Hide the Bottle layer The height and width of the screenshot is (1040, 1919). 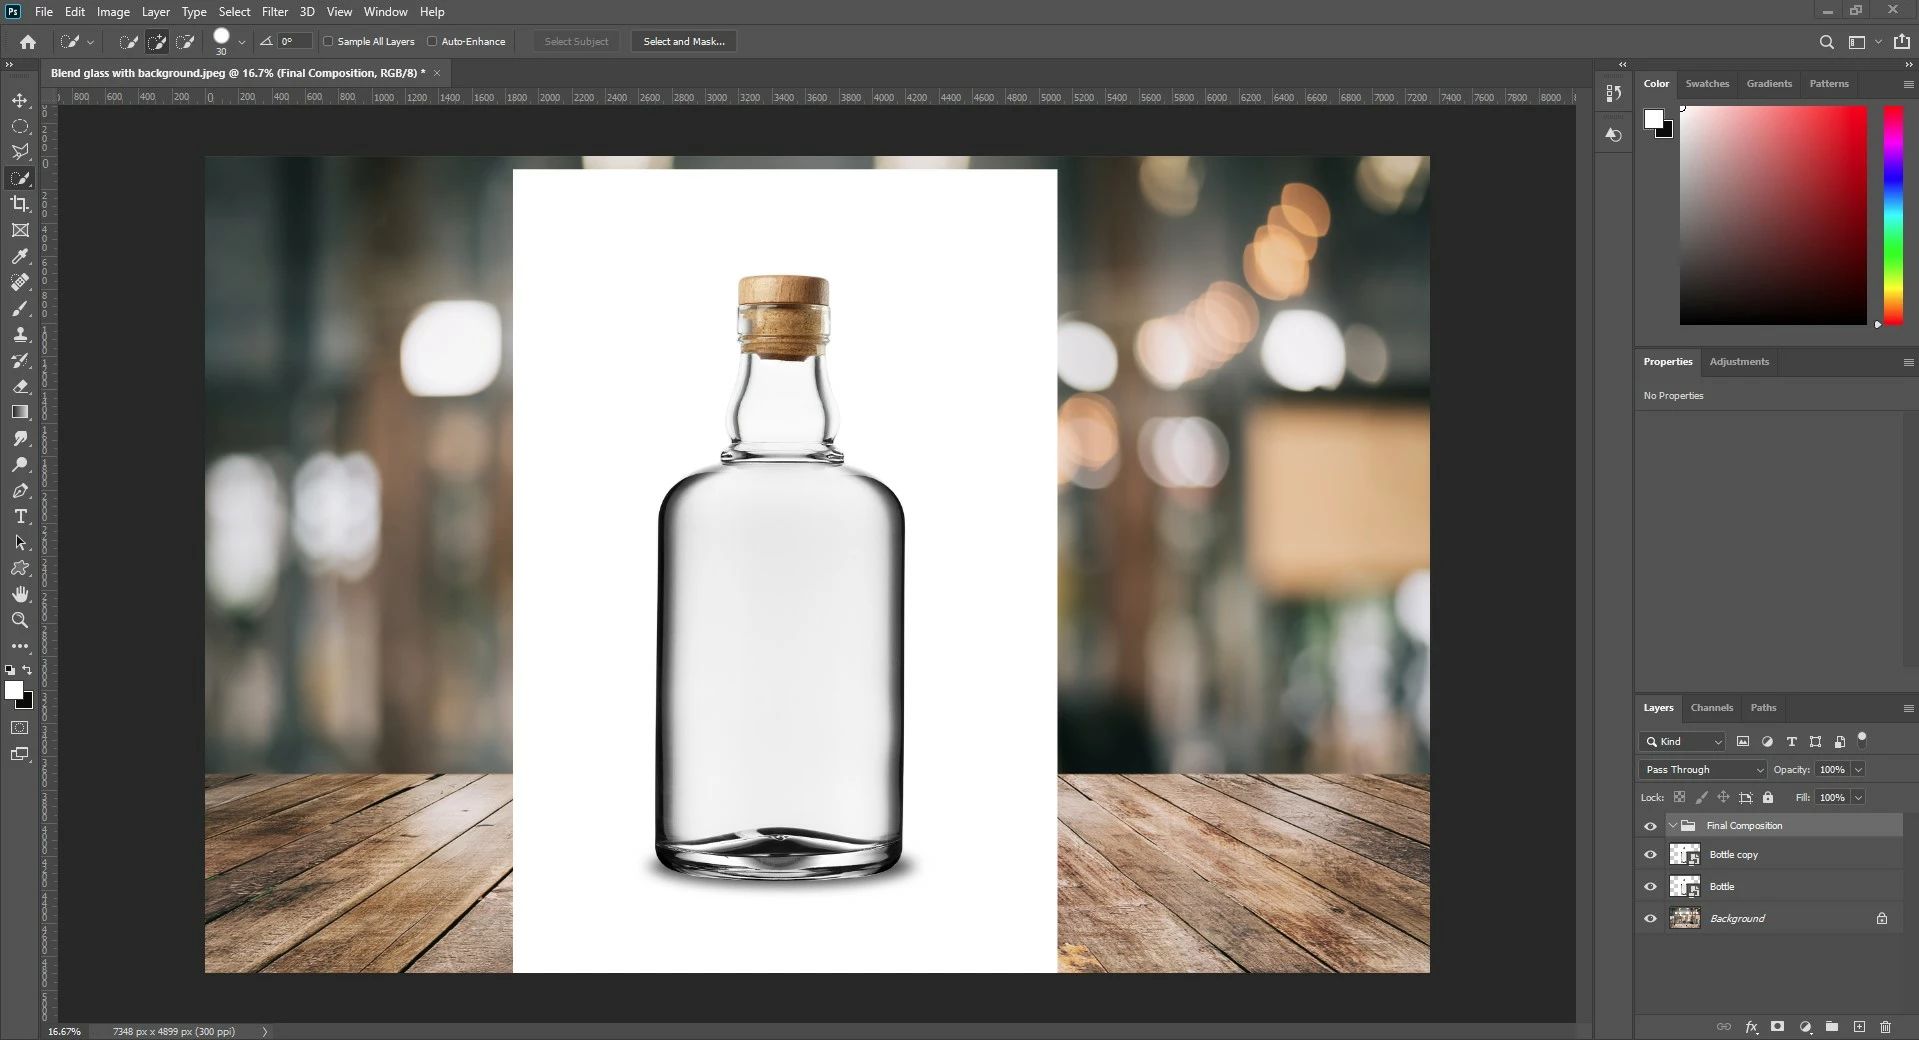1650,887
